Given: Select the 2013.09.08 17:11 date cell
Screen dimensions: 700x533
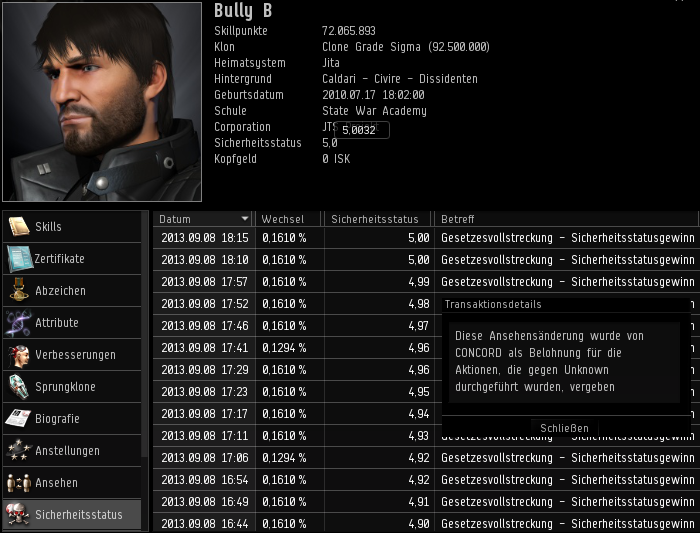Looking at the screenshot, I should pos(204,435).
